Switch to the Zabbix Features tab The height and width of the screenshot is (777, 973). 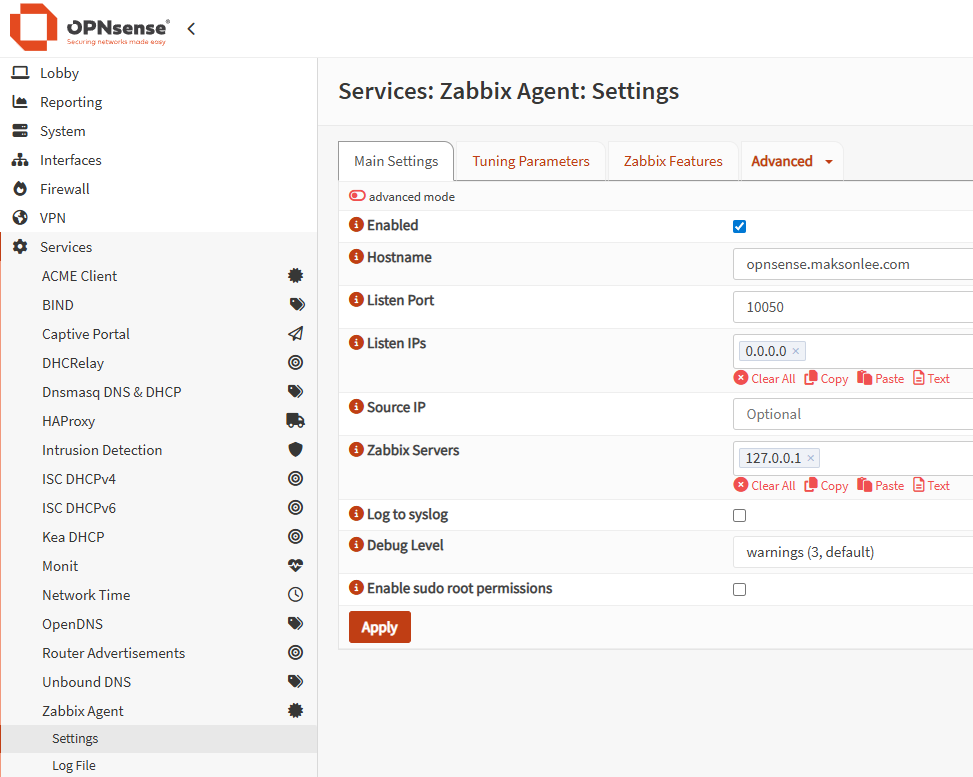pyautogui.click(x=673, y=161)
